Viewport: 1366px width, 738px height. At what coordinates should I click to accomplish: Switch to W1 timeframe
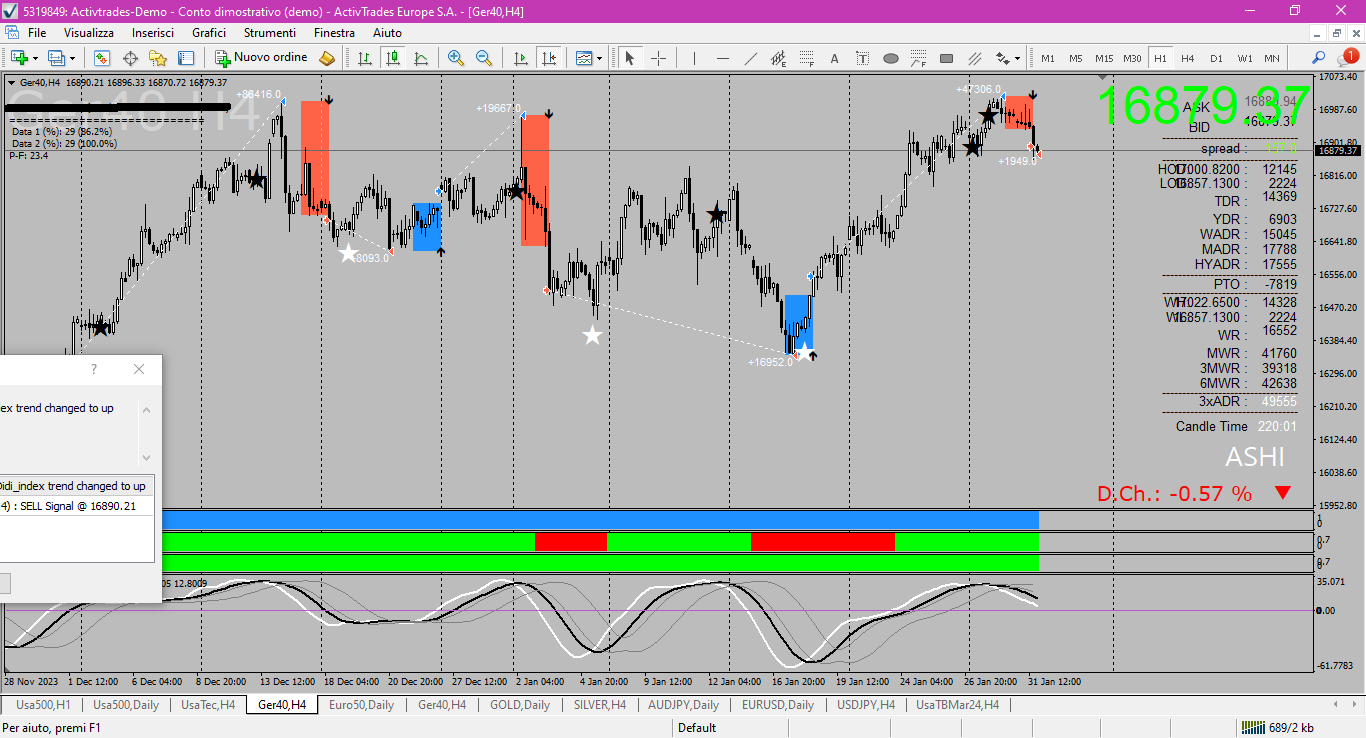pyautogui.click(x=1244, y=58)
